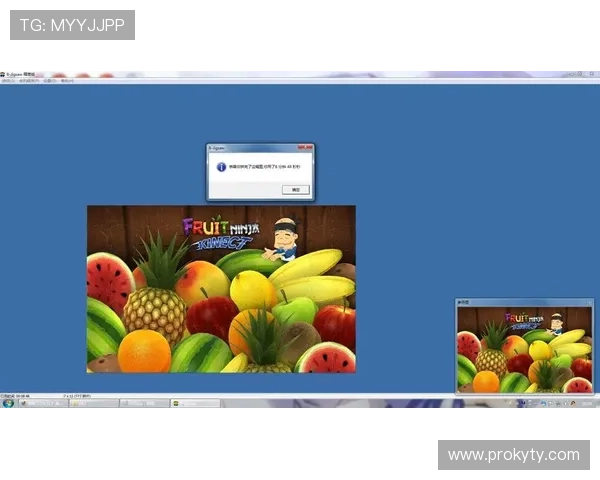Select the folder taskbar button

94,403
